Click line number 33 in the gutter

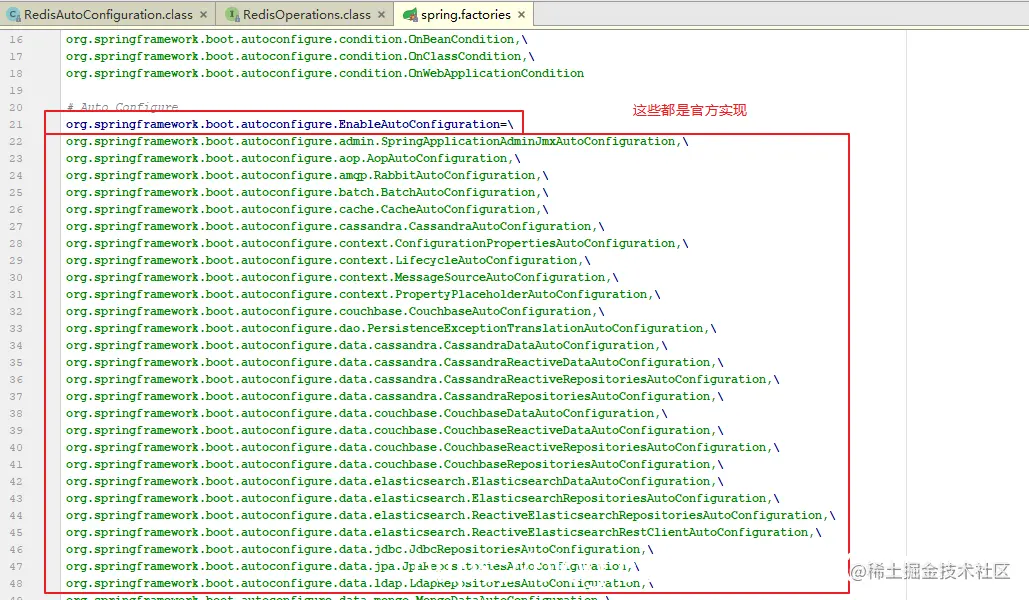[x=16, y=329]
